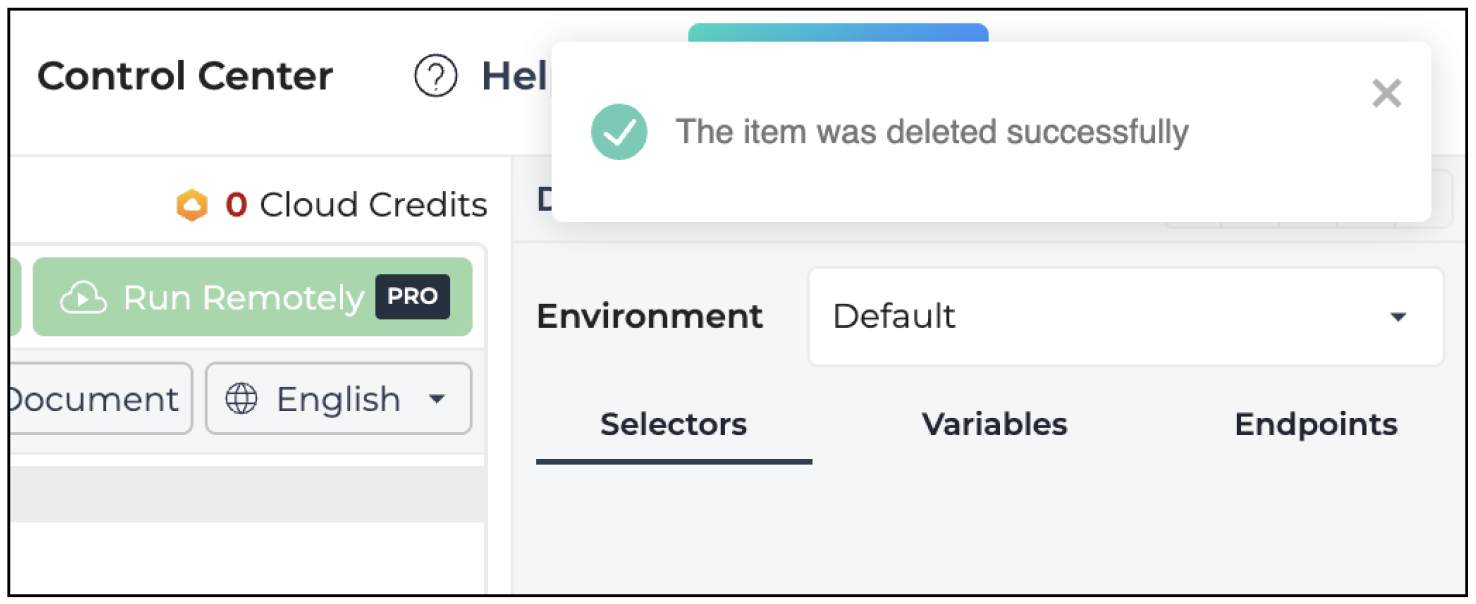This screenshot has width=1476, height=604.
Task: Open the Cloud Credits text link
Action: pos(373,205)
